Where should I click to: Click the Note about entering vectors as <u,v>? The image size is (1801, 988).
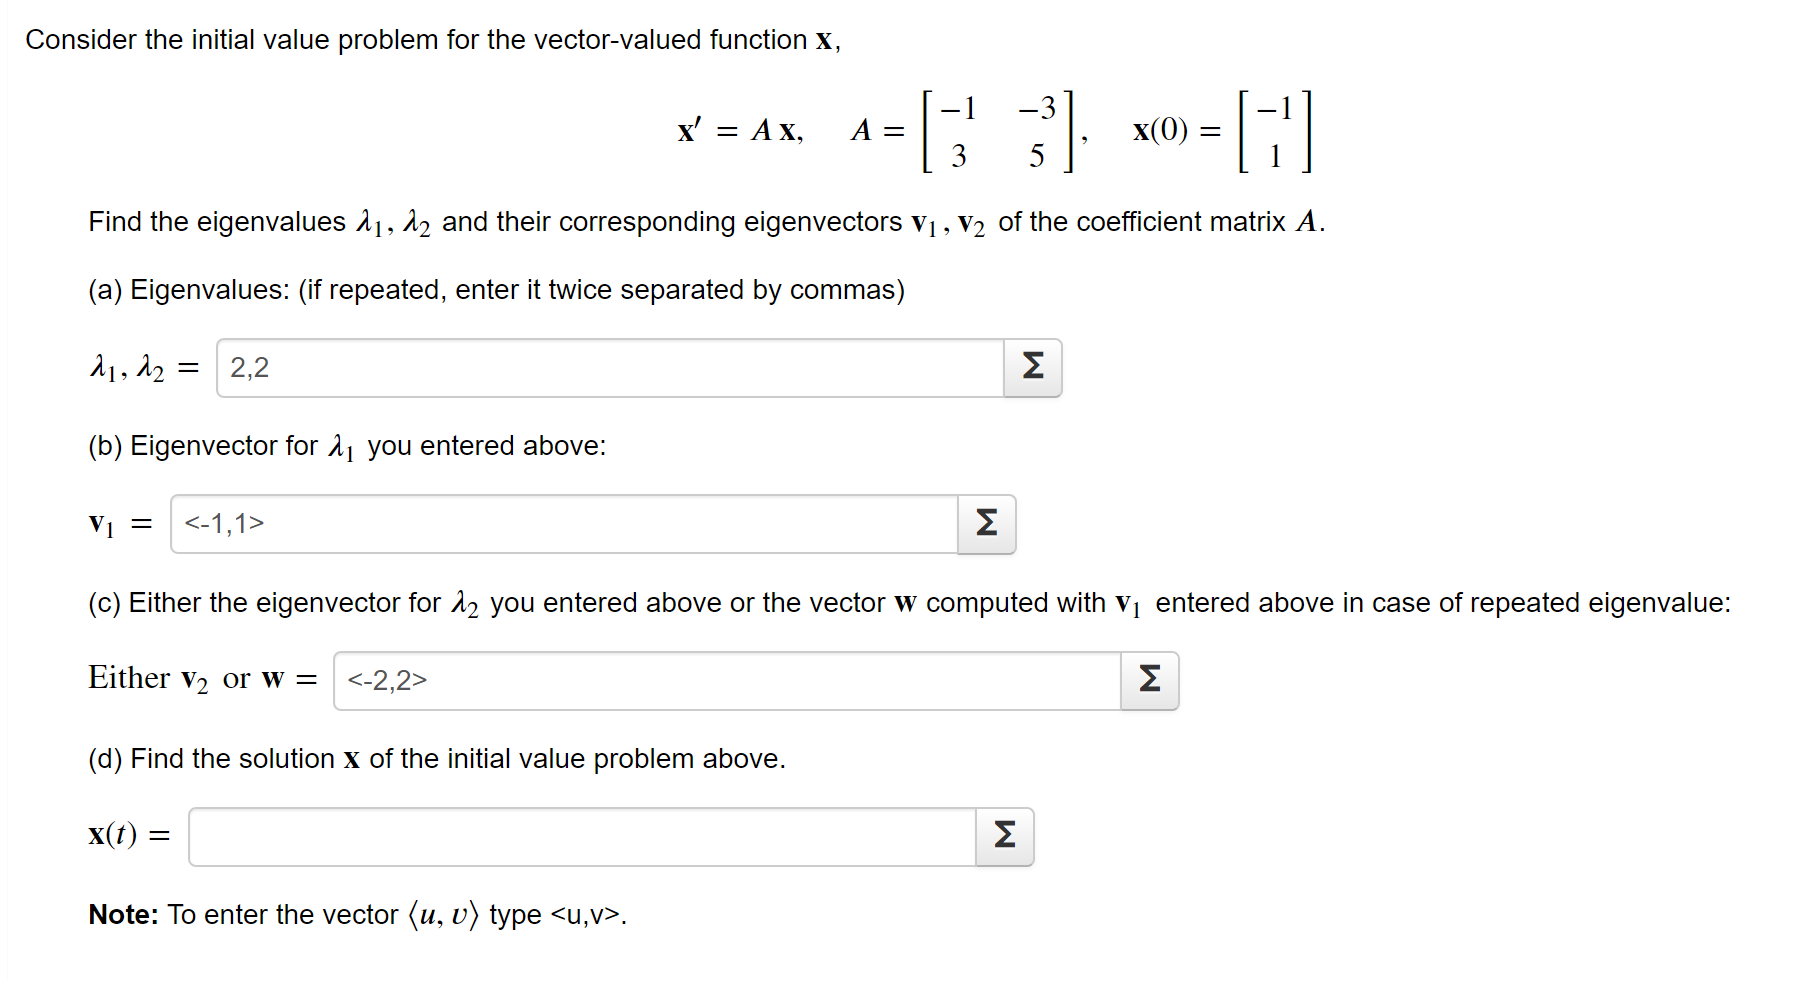point(355,913)
